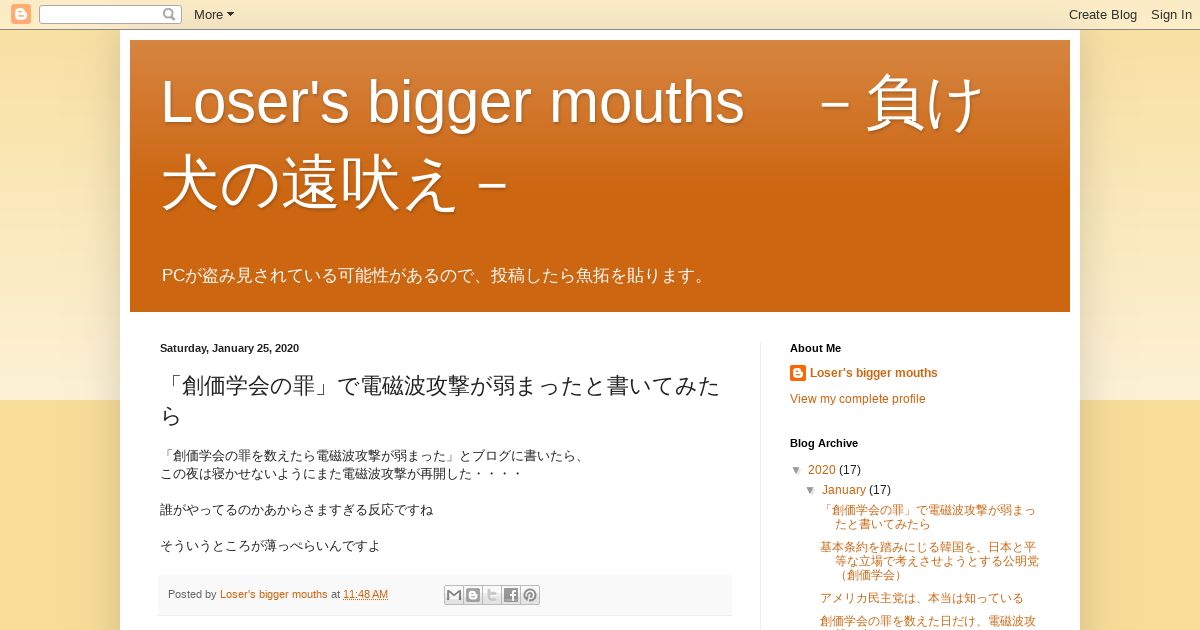Click the Blogger profile icon under About Me
1200x630 pixels.
click(x=798, y=373)
